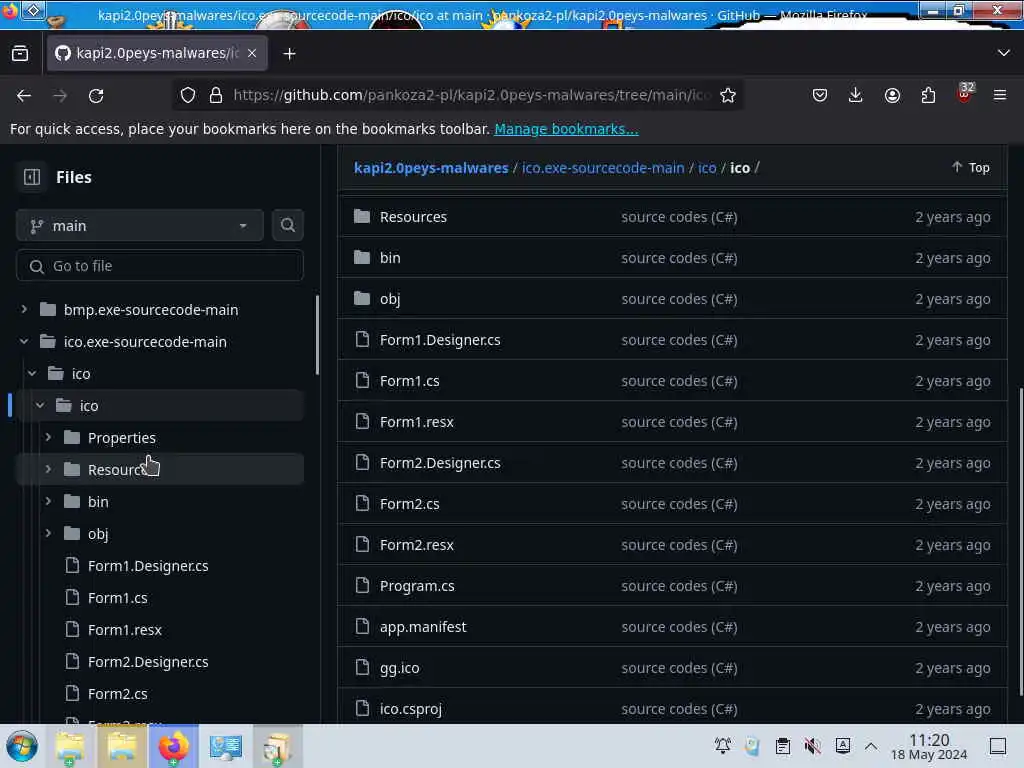This screenshot has width=1024, height=768.
Task: Open the Windows Start button
Action: [22, 746]
